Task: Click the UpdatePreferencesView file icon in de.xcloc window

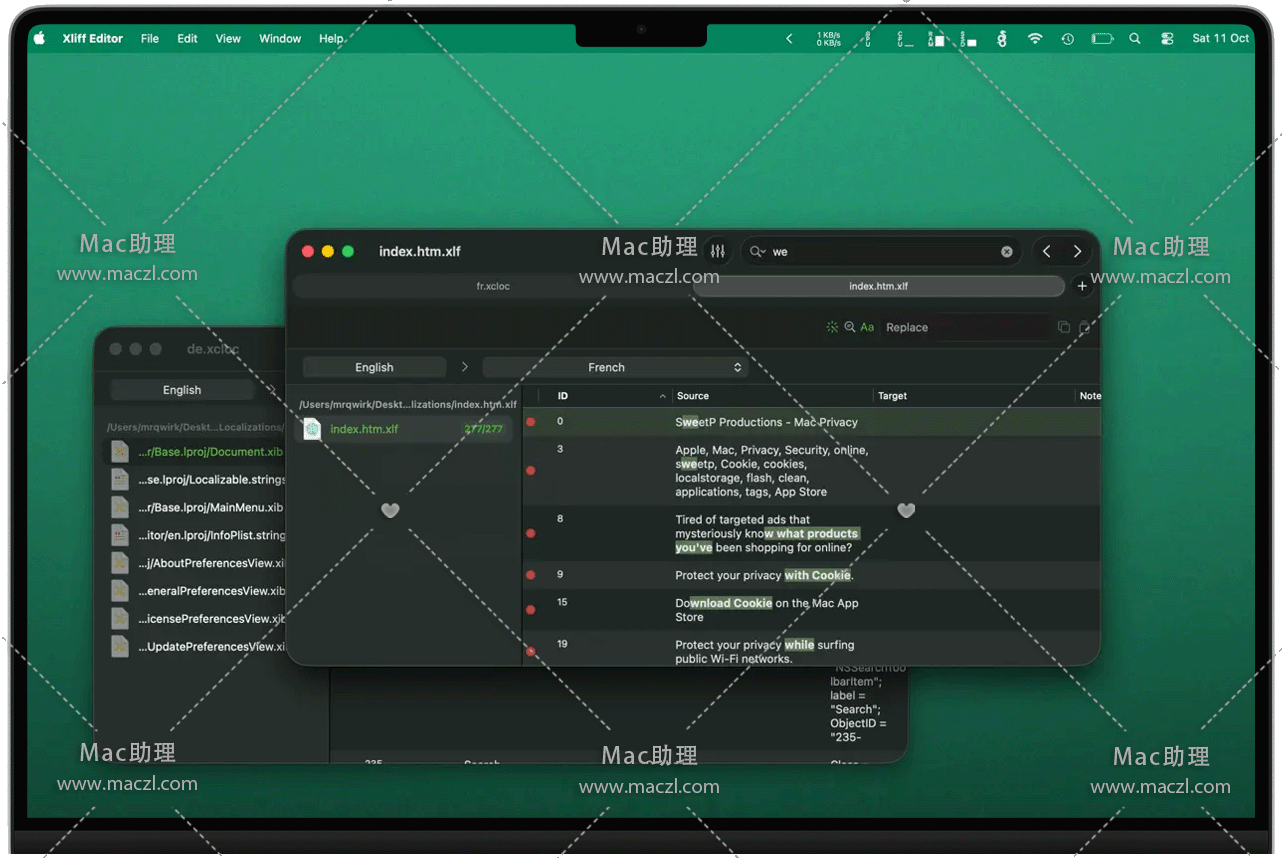Action: coord(120,647)
